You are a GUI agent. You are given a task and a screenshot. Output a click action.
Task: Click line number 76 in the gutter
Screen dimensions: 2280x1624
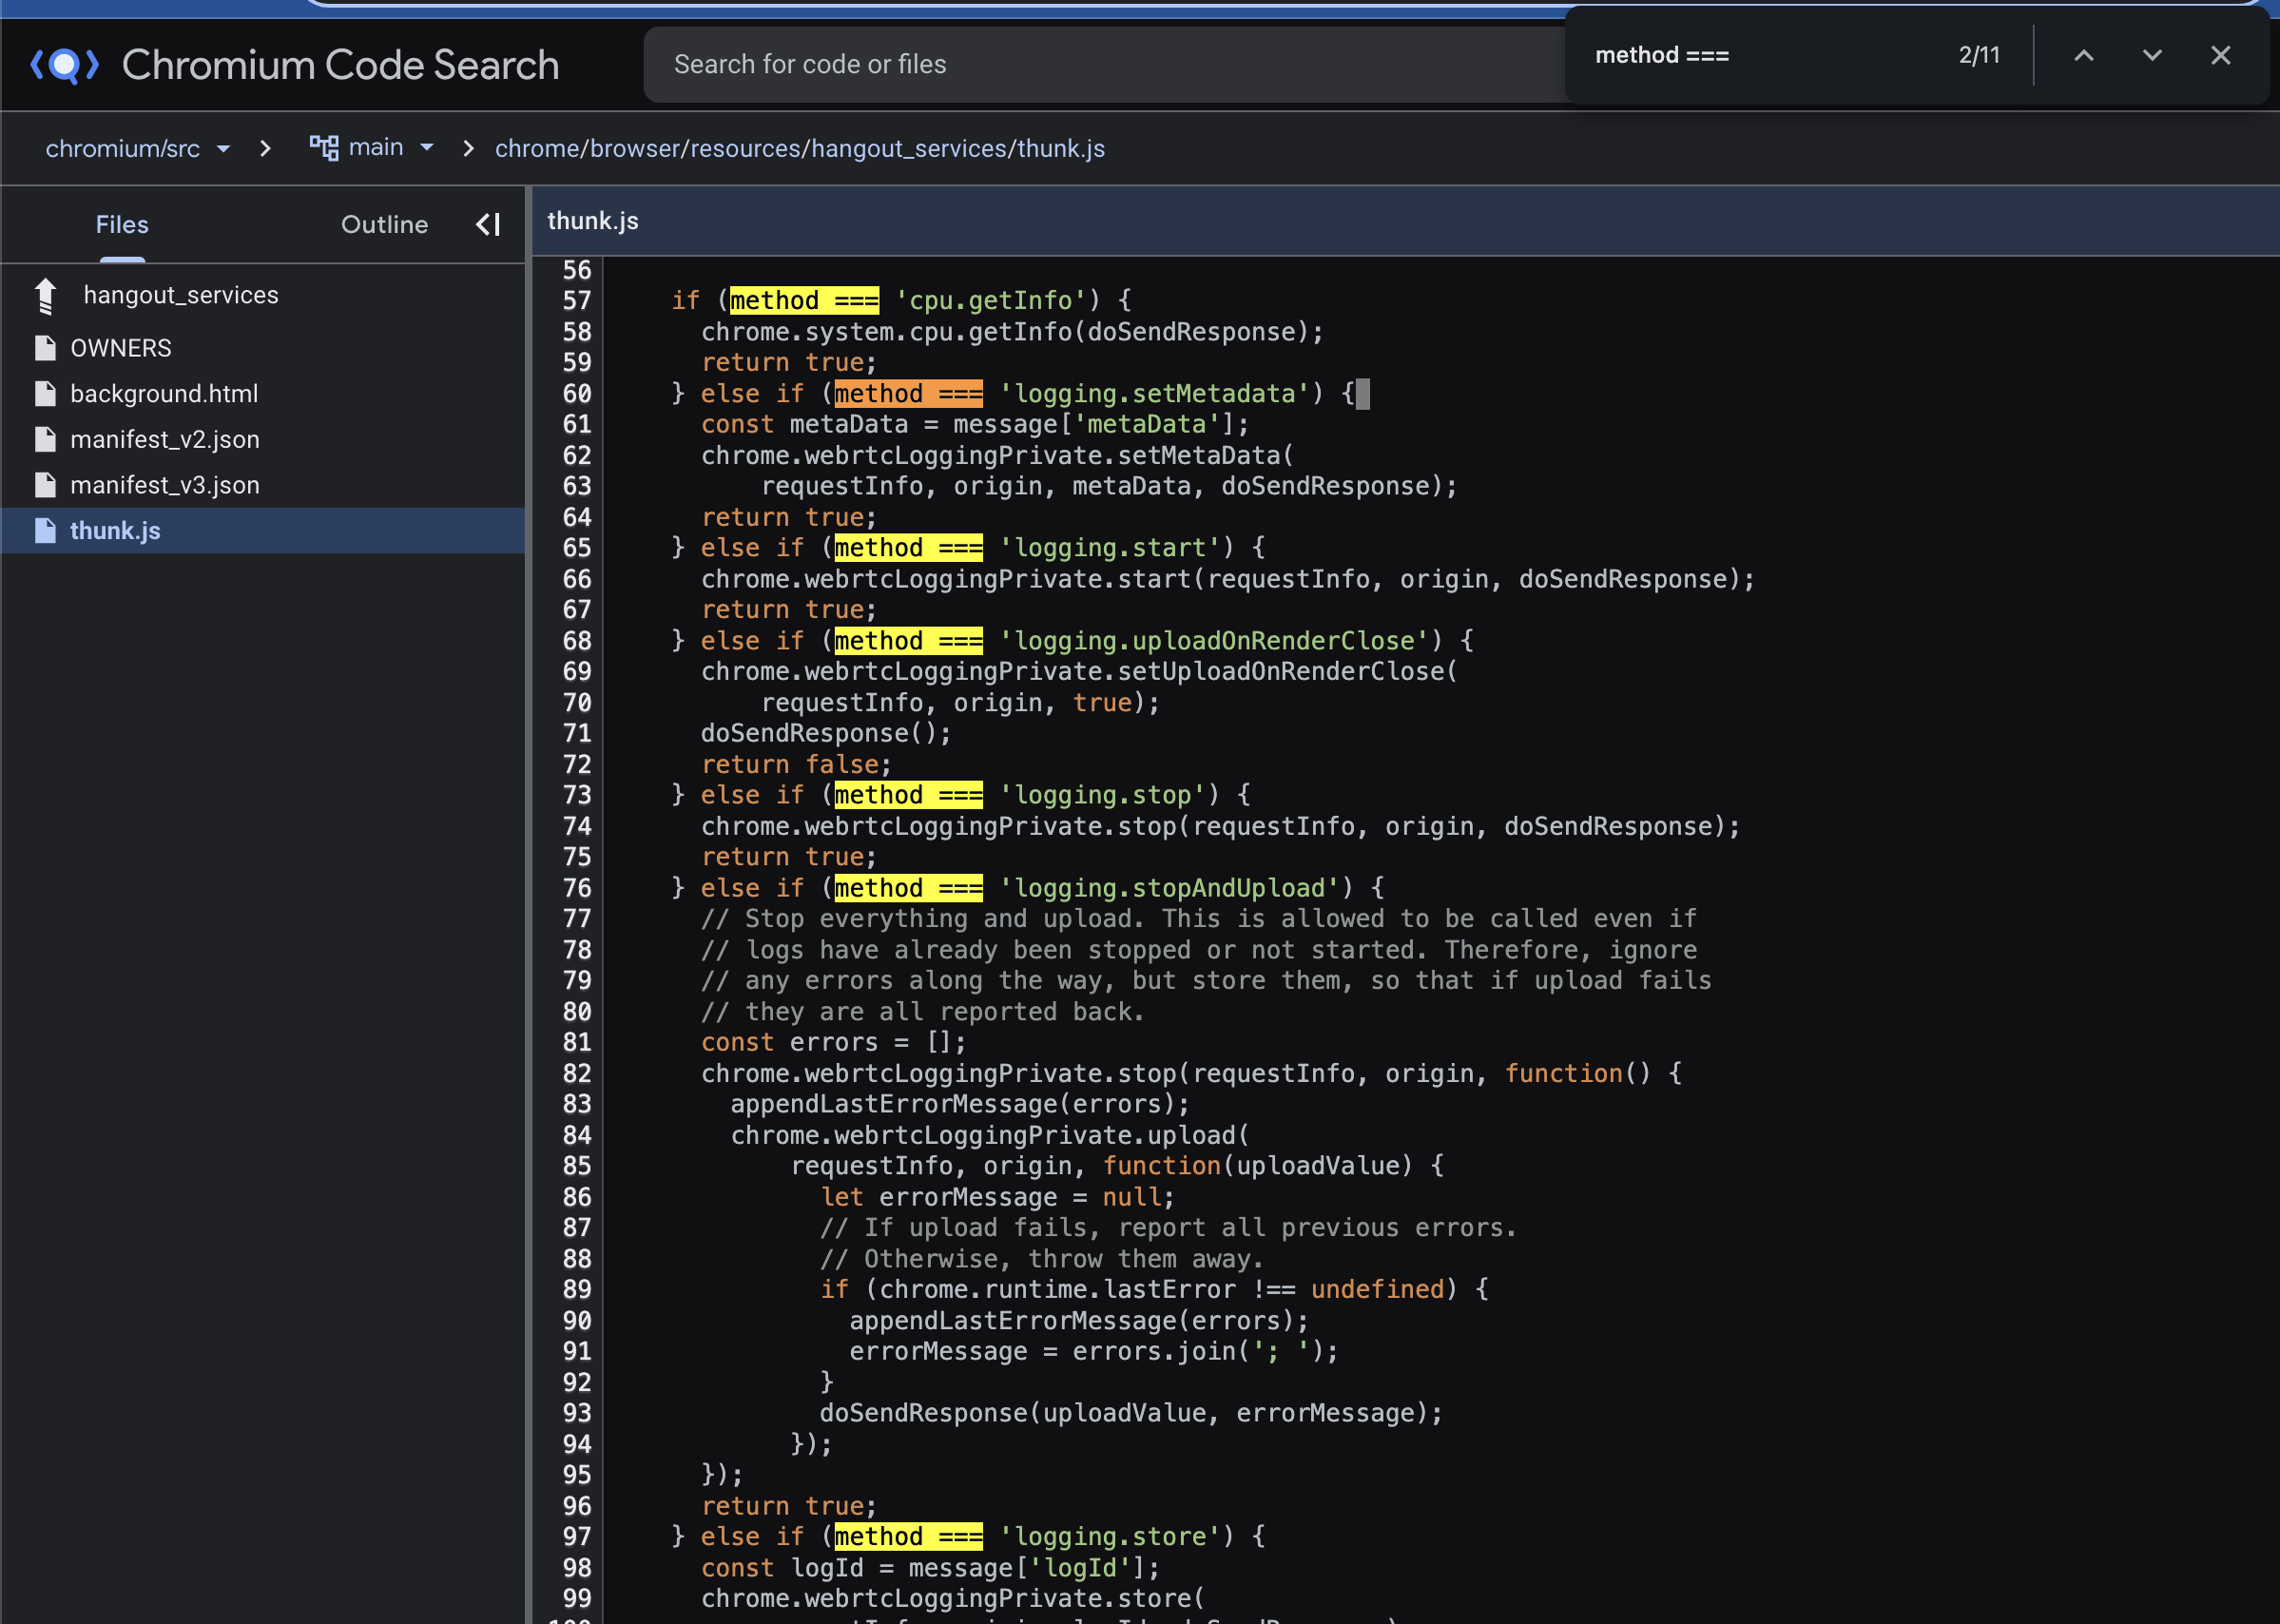point(577,888)
